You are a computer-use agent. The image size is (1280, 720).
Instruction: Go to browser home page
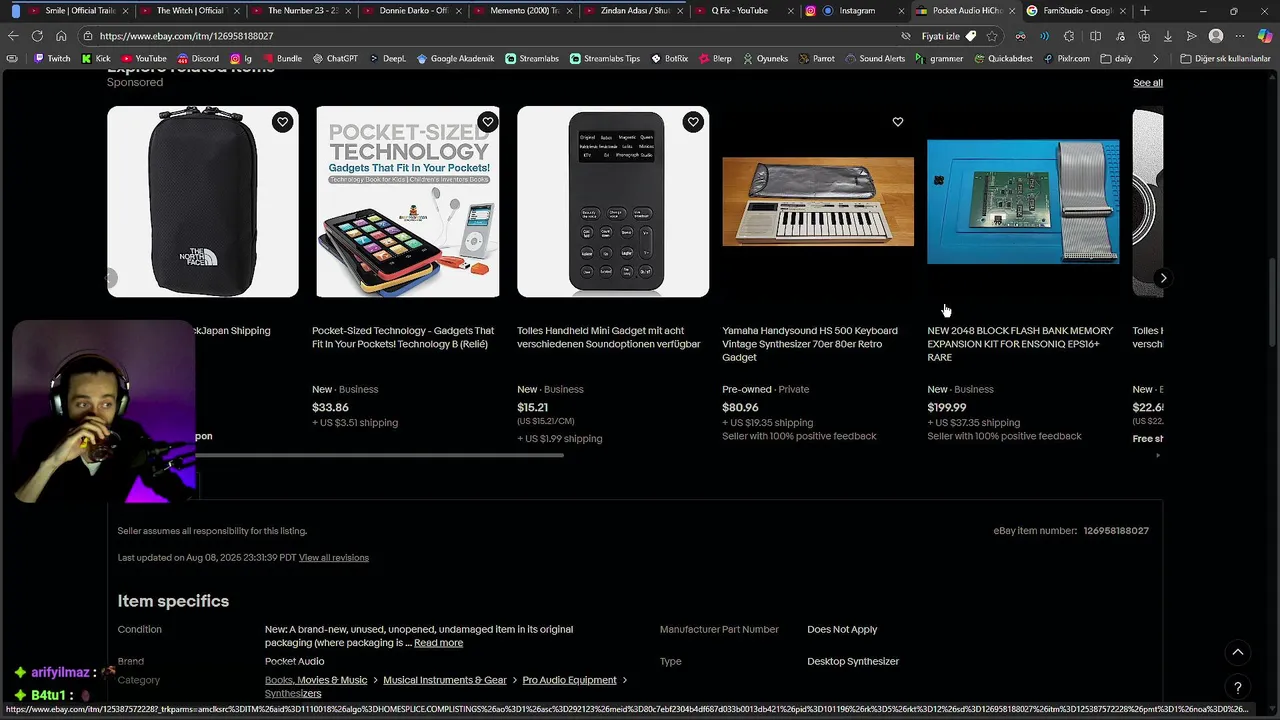[x=61, y=36]
